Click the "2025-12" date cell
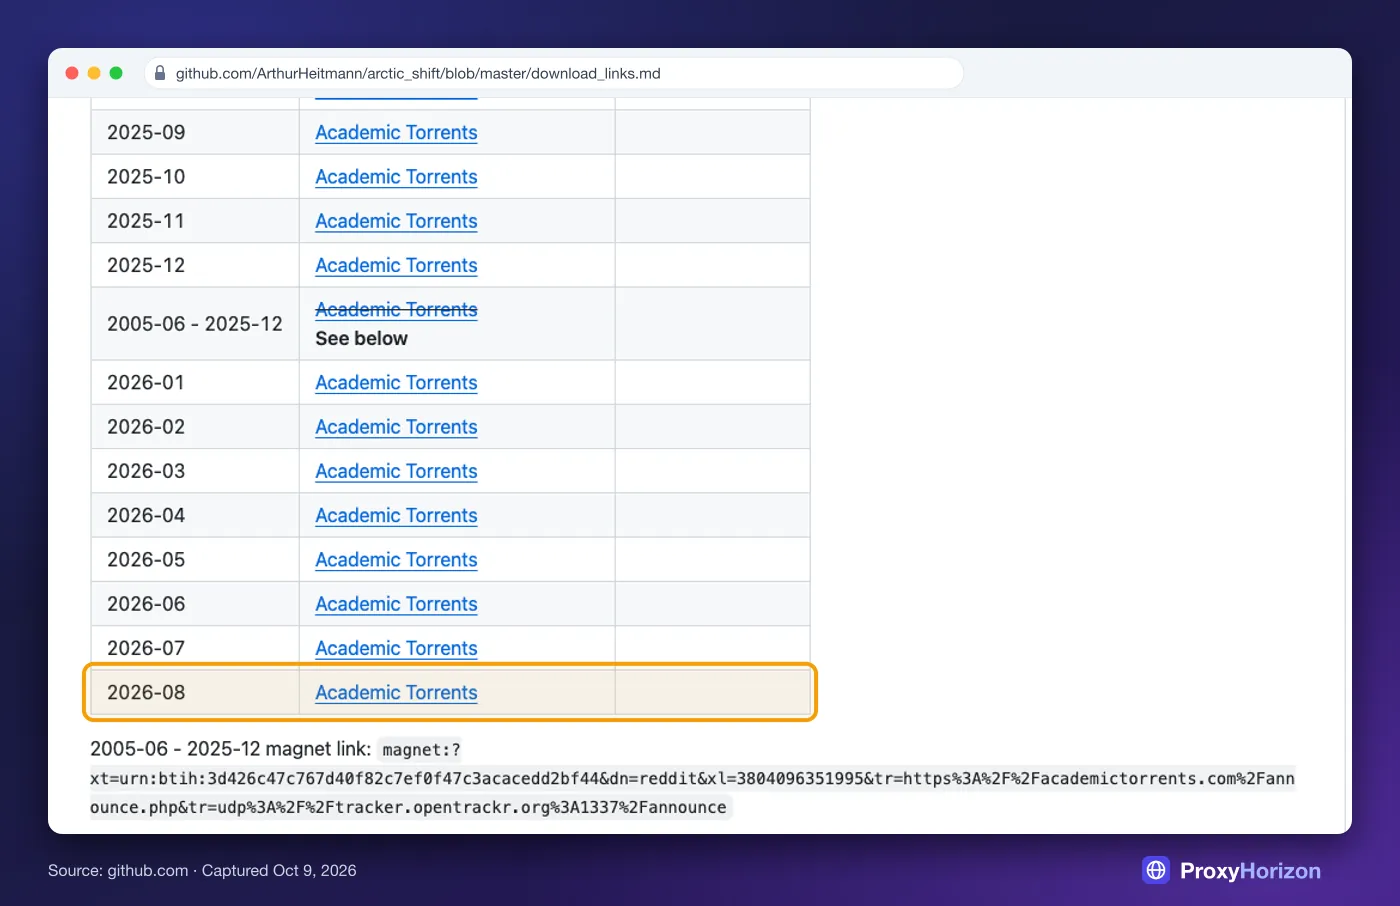 (x=195, y=265)
